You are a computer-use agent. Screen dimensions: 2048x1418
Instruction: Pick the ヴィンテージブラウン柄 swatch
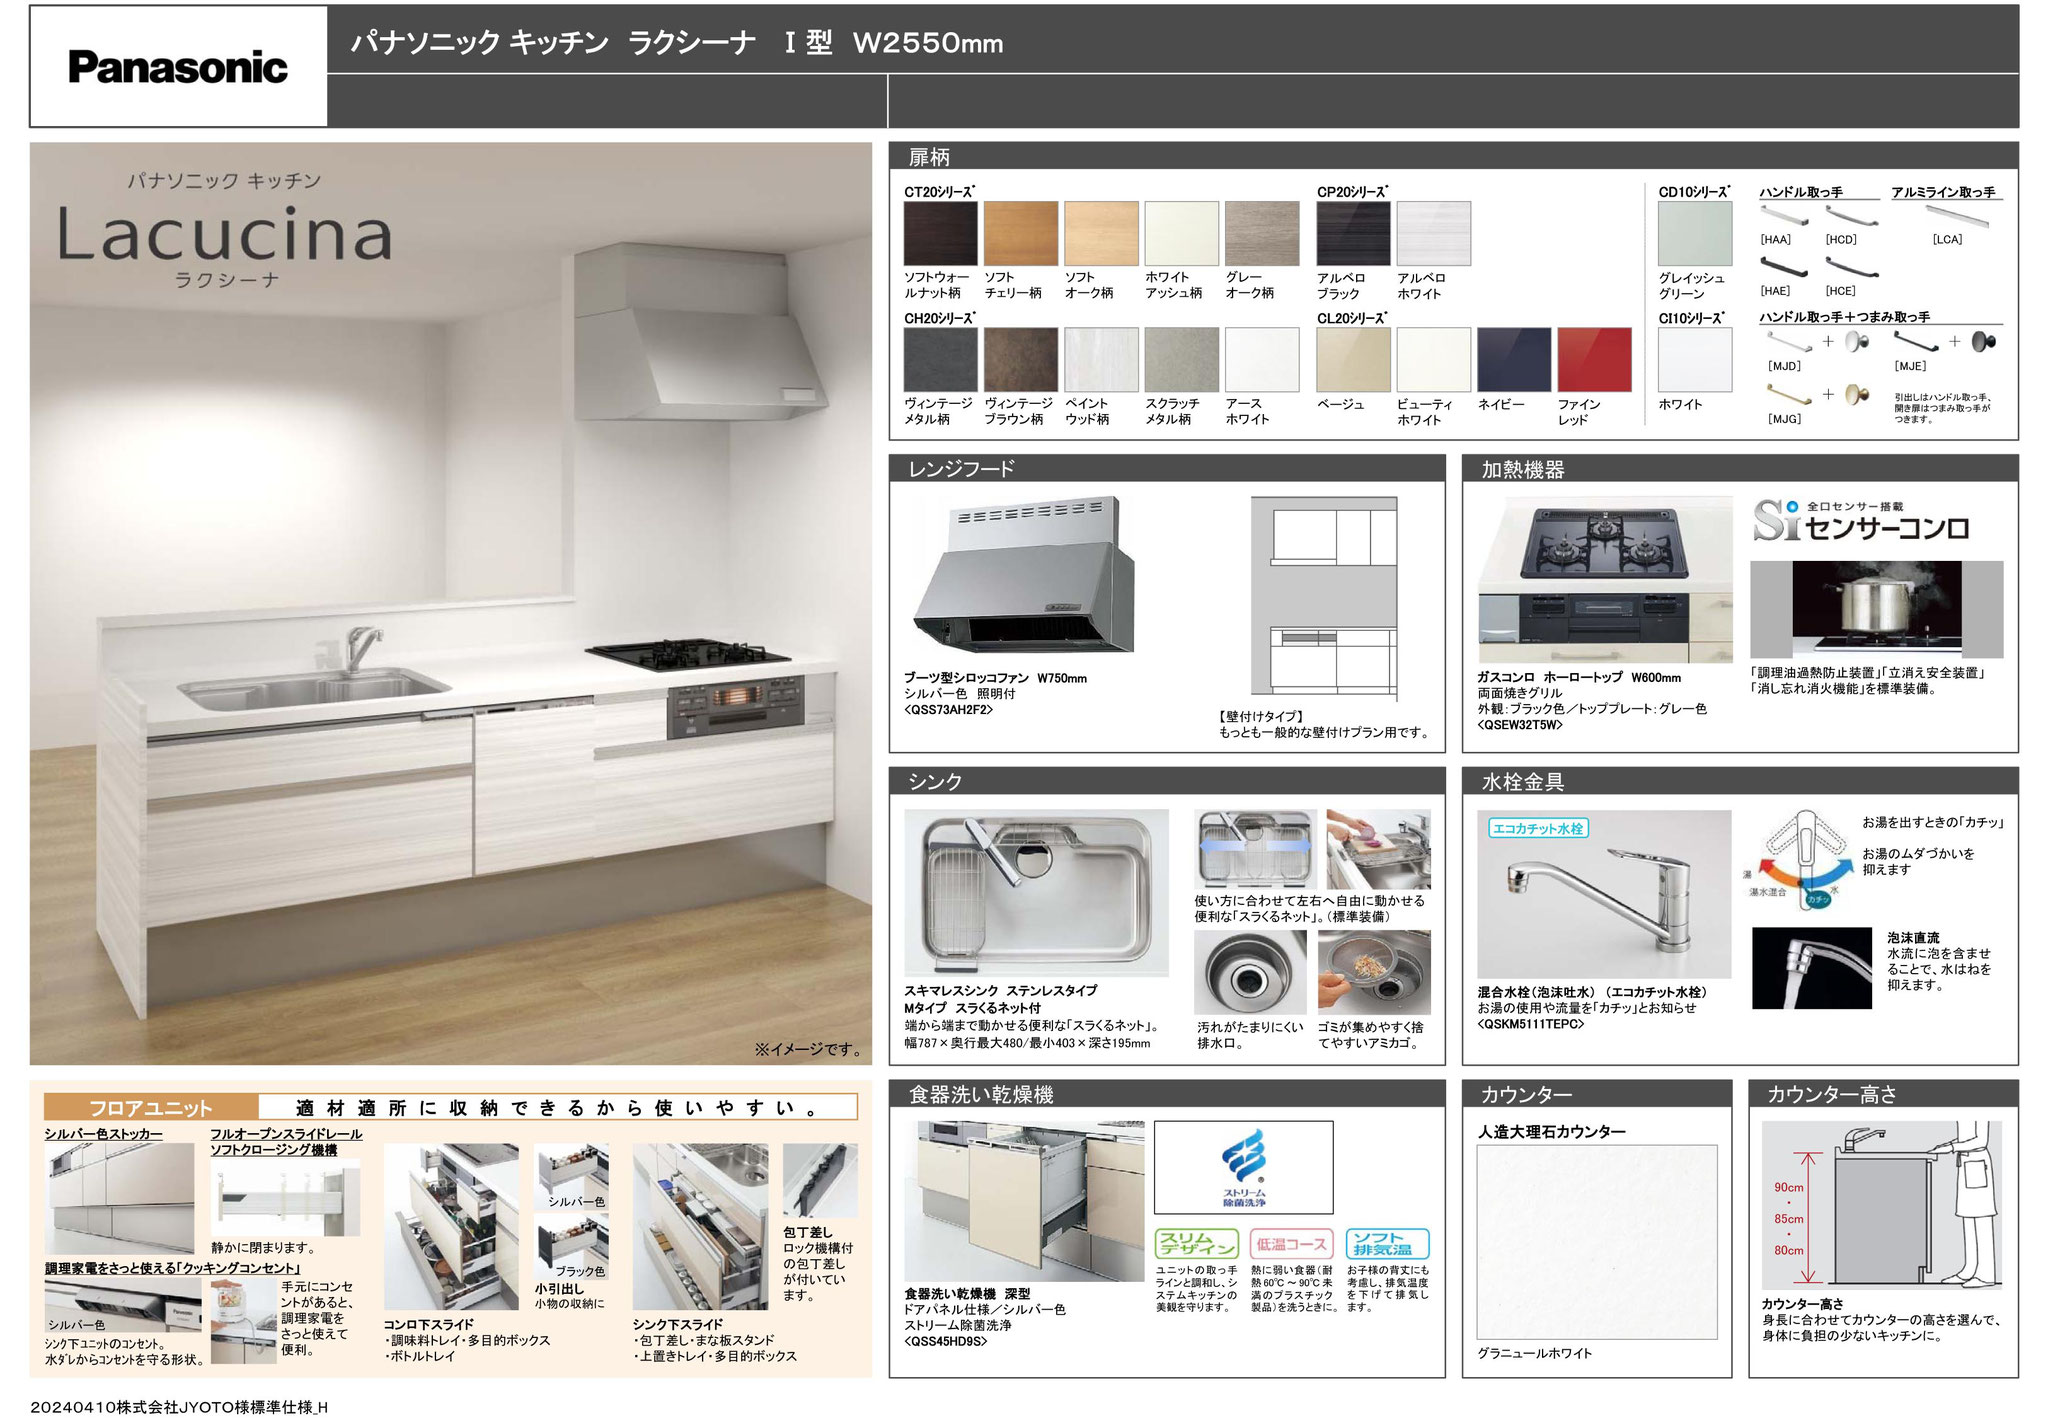coord(1020,359)
